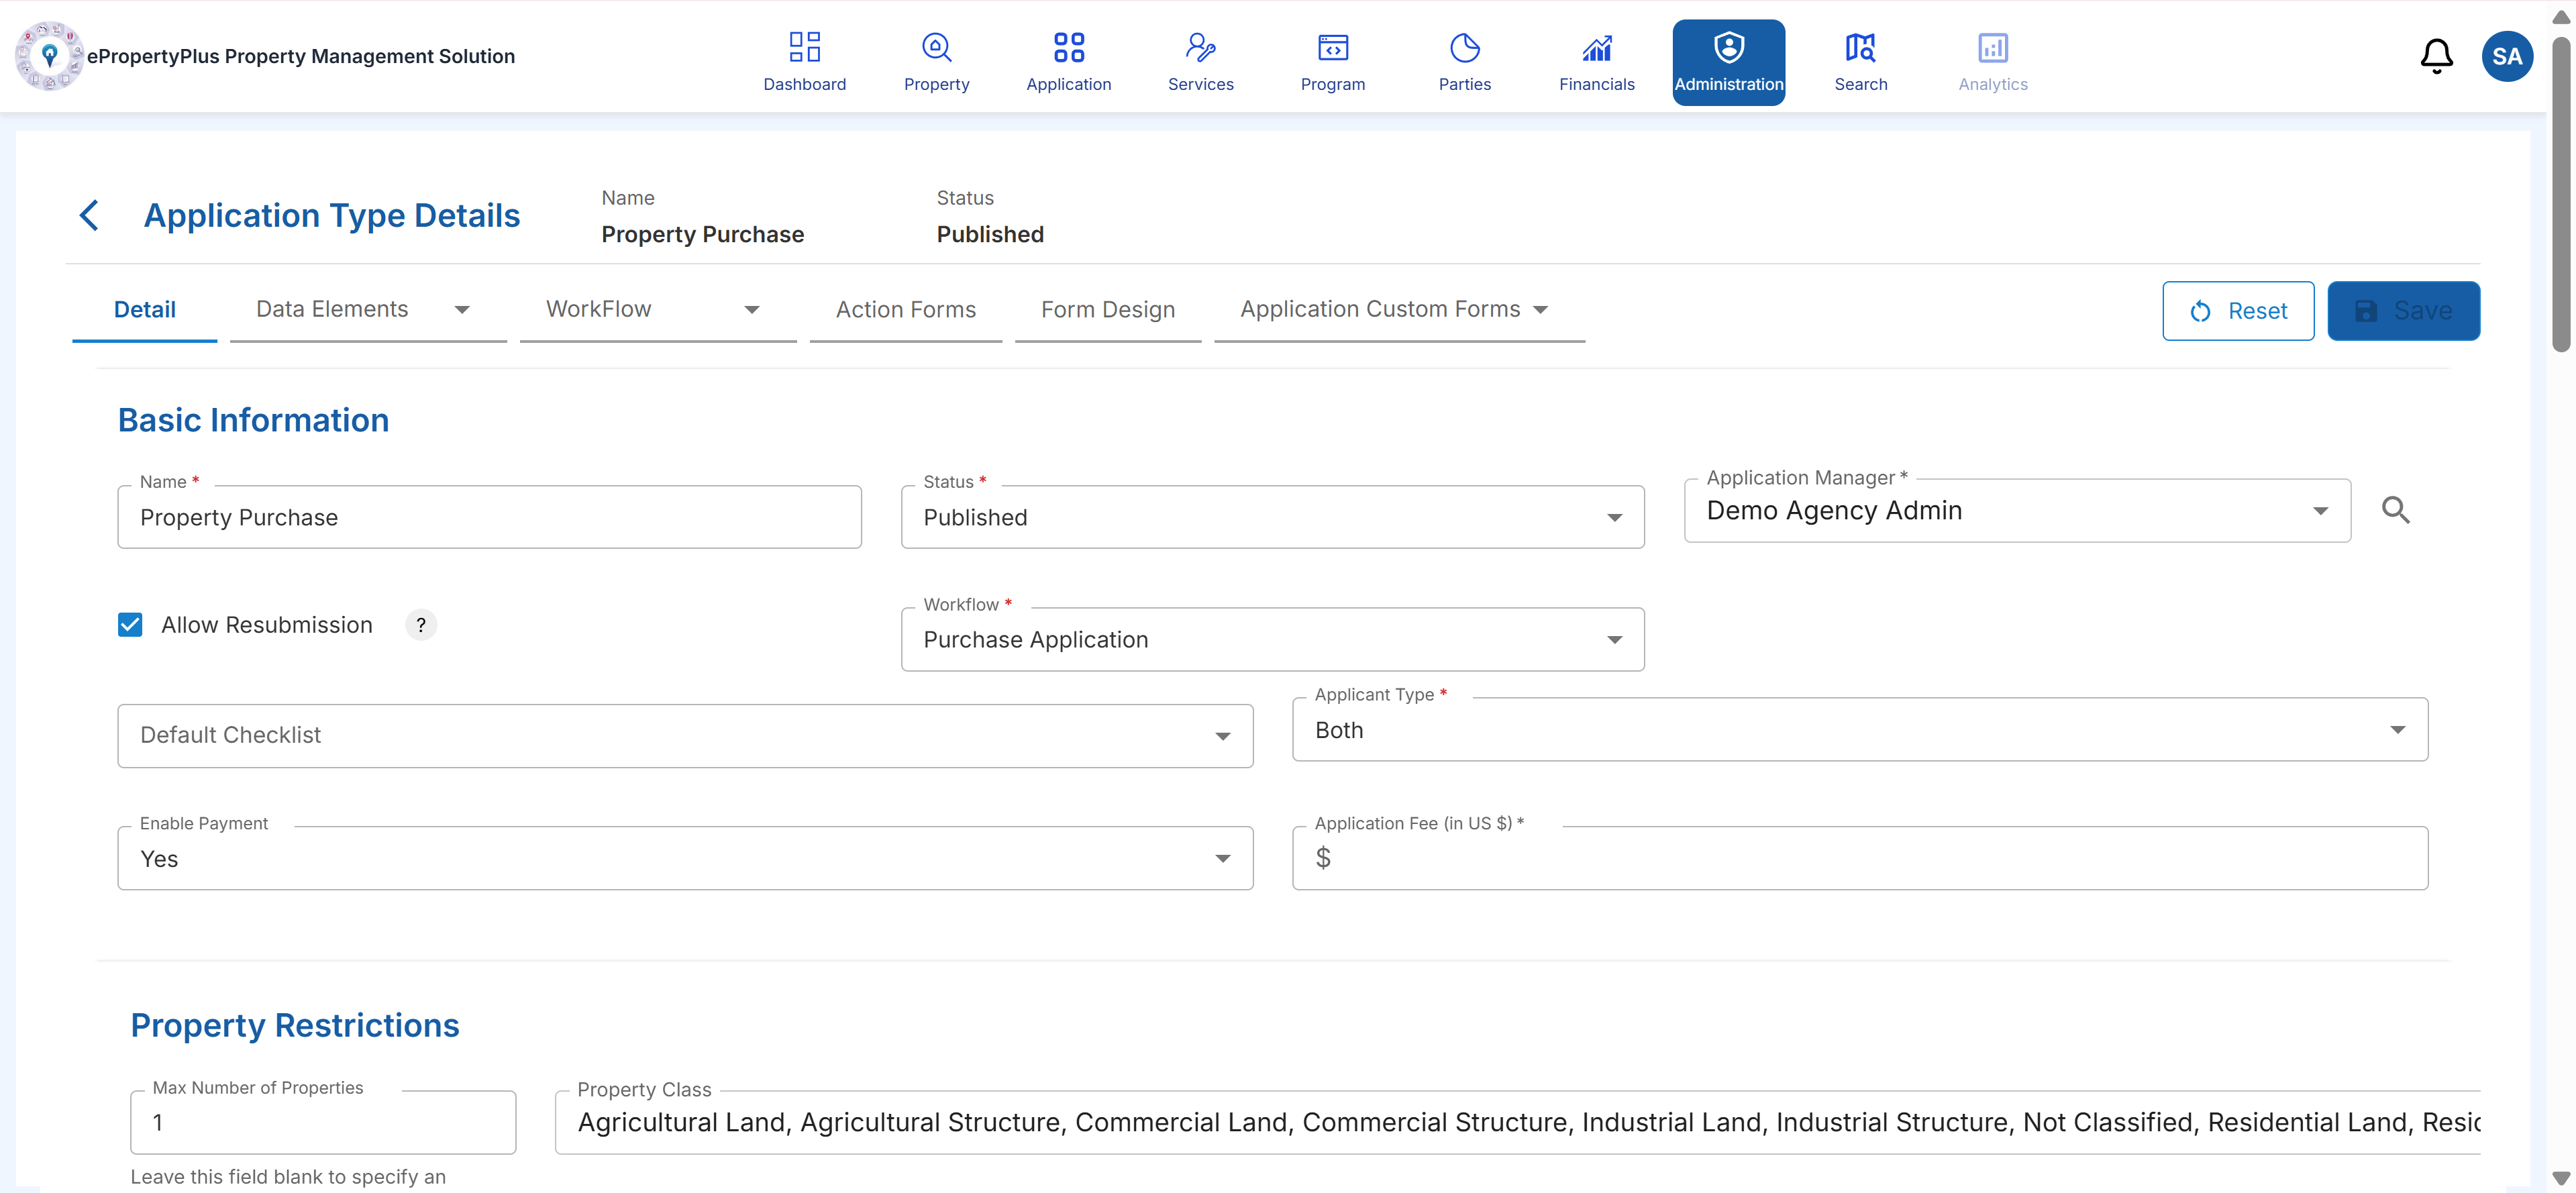2576x1193 pixels.
Task: Click the help question mark beside Allow Resubmission
Action: click(421, 625)
